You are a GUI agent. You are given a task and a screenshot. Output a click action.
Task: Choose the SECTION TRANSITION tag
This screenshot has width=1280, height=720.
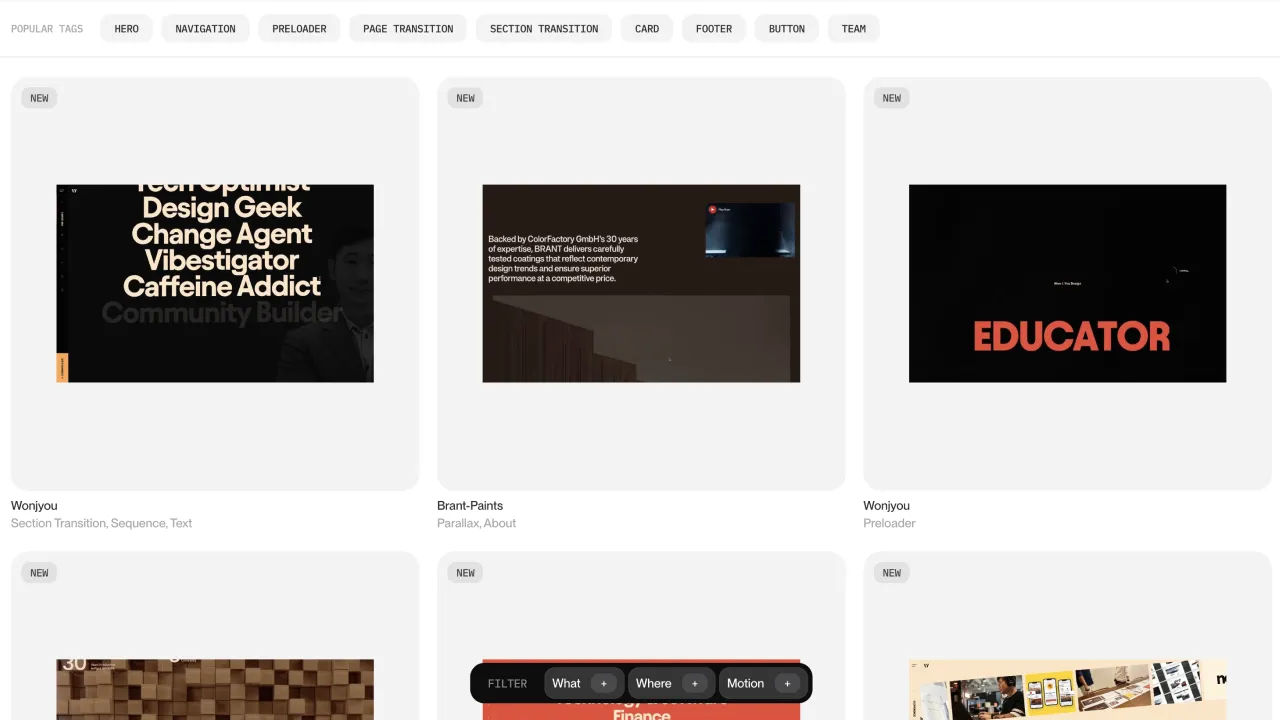tap(544, 29)
